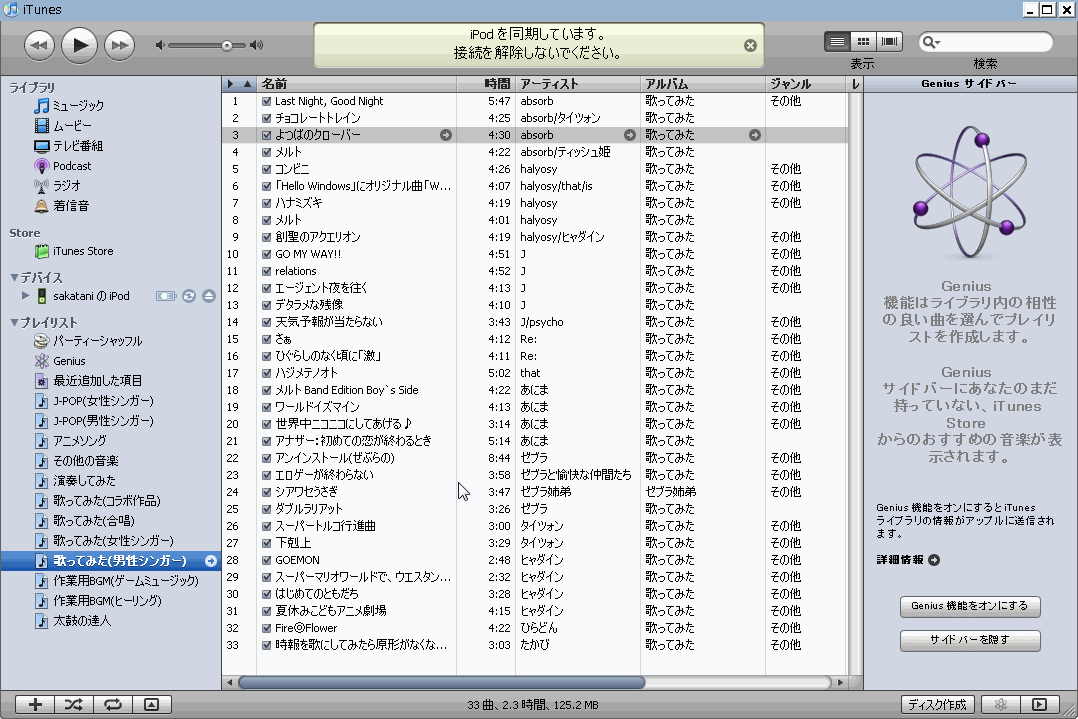Screen dimensions: 1078x719
Task: Open ムービー library
Action: pyautogui.click(x=63, y=126)
